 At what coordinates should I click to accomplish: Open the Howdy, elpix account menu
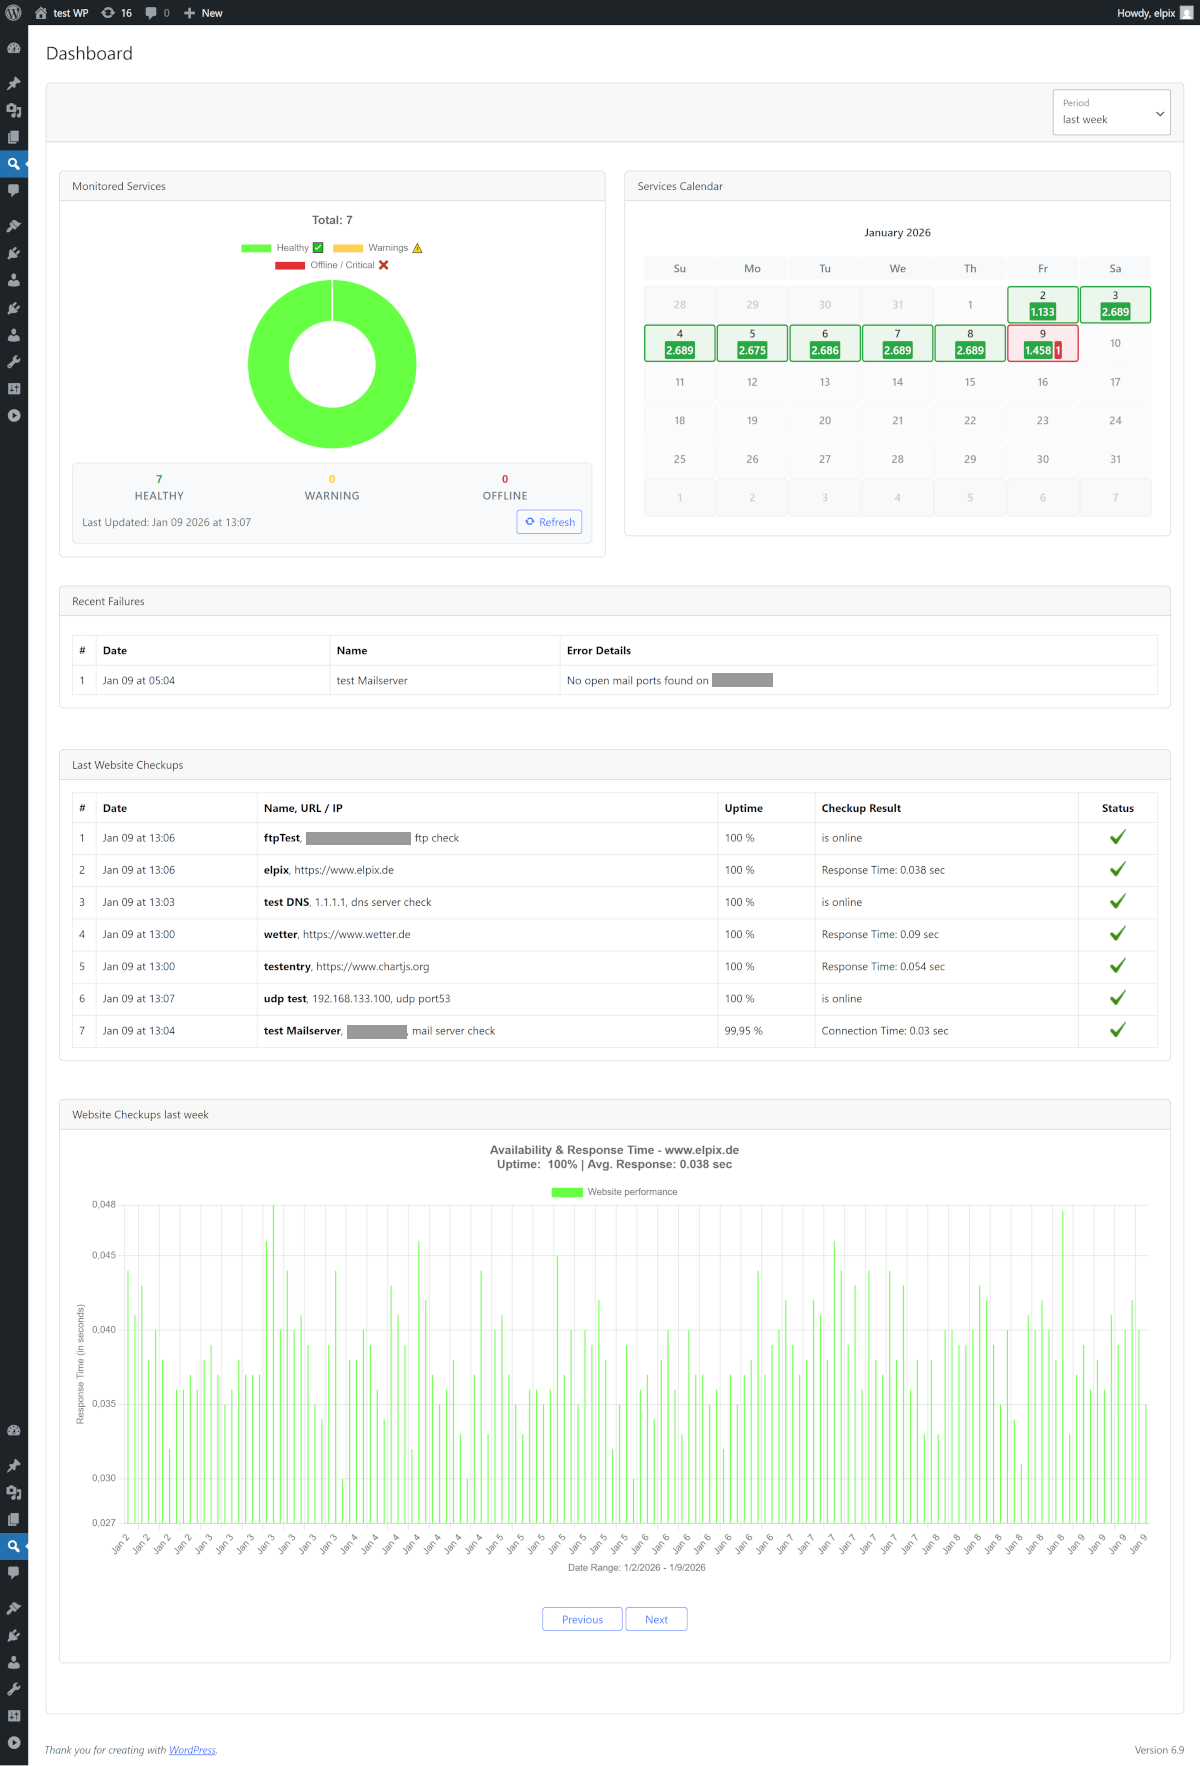(x=1145, y=13)
